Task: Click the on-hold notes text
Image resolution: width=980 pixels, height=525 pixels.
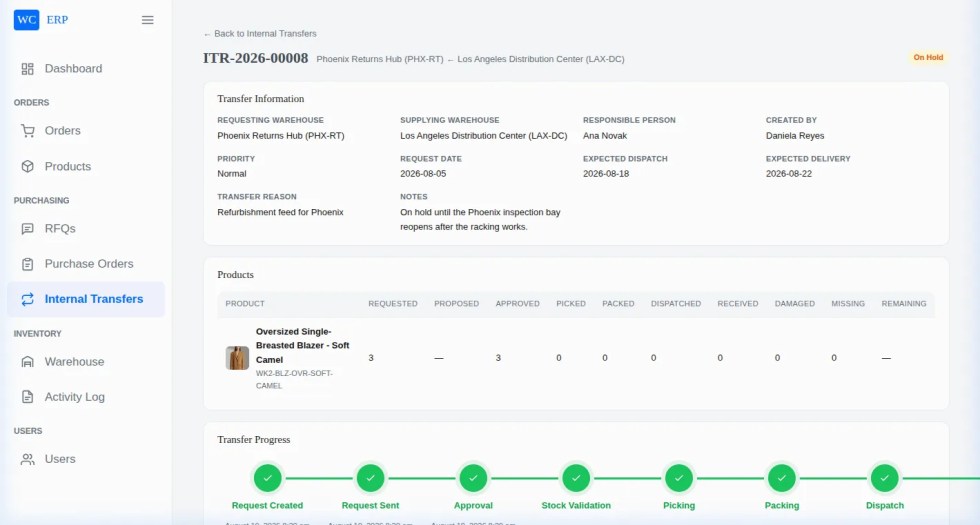Action: coord(481,219)
